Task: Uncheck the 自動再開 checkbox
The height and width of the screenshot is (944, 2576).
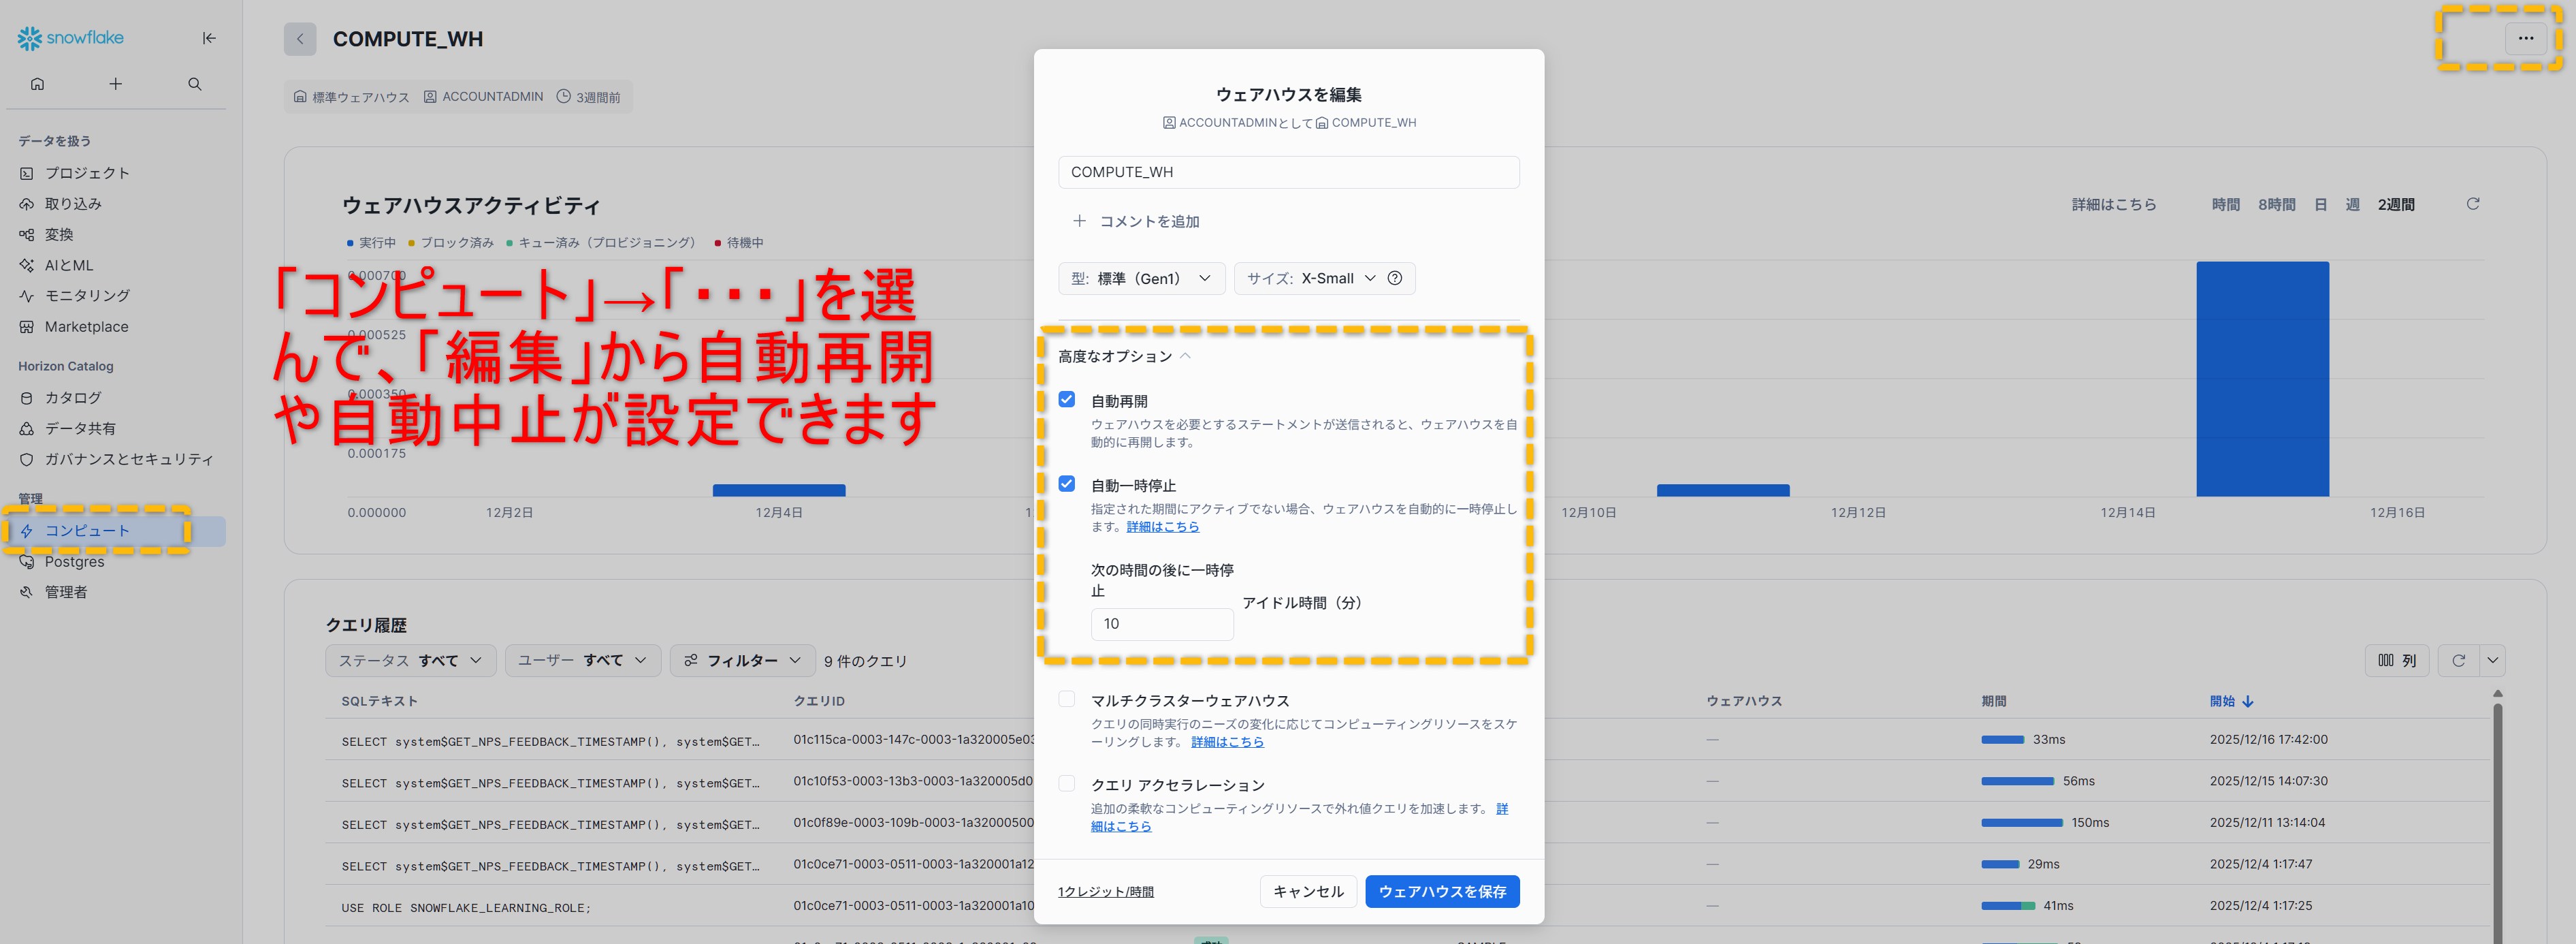Action: (1067, 400)
